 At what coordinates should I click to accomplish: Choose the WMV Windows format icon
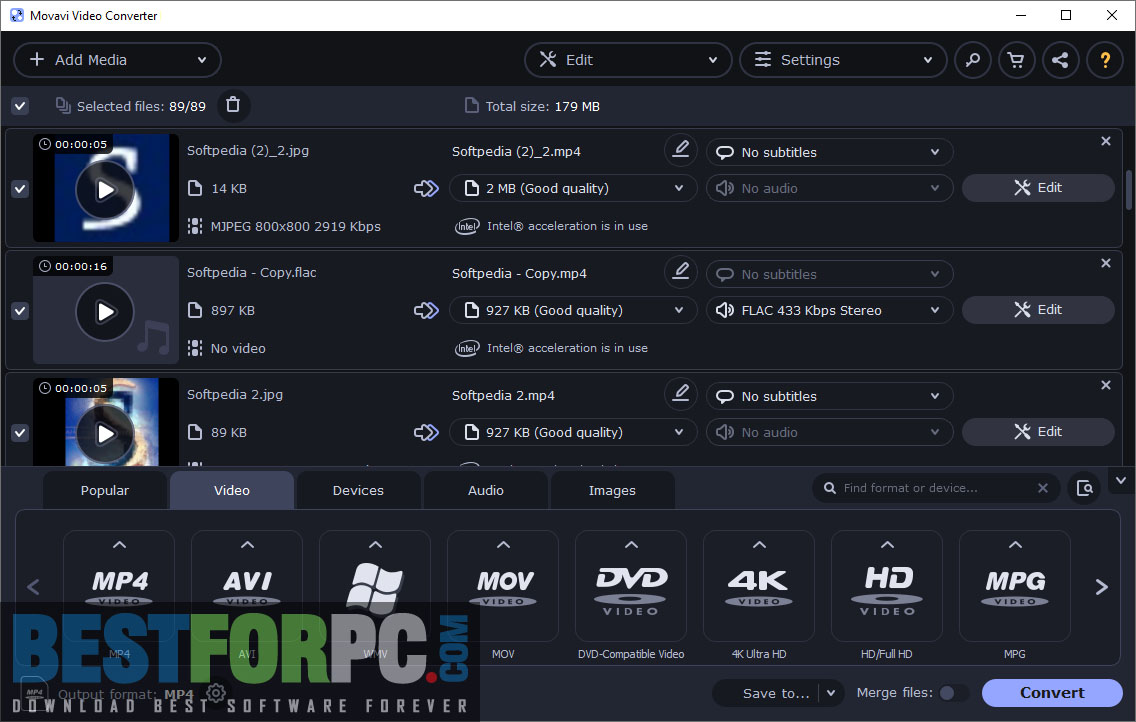(375, 585)
